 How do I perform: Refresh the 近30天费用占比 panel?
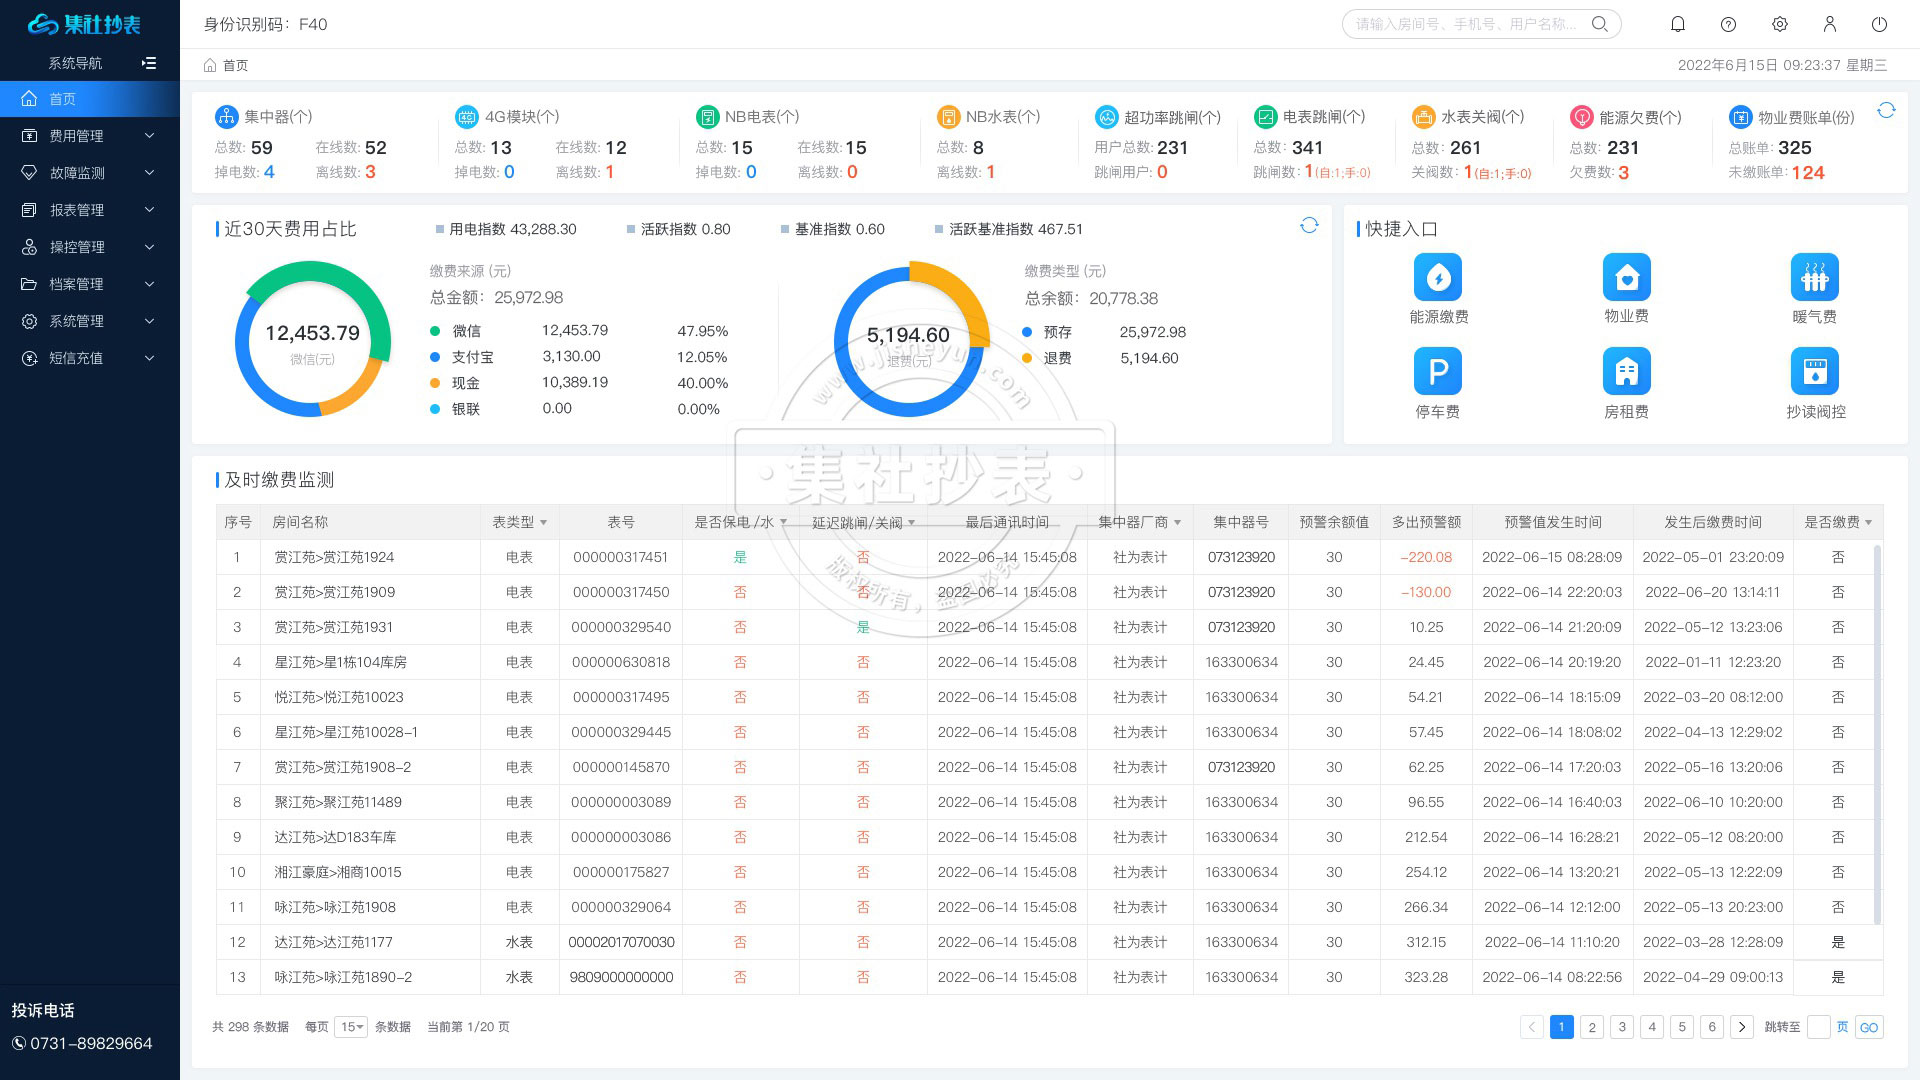click(x=1310, y=226)
